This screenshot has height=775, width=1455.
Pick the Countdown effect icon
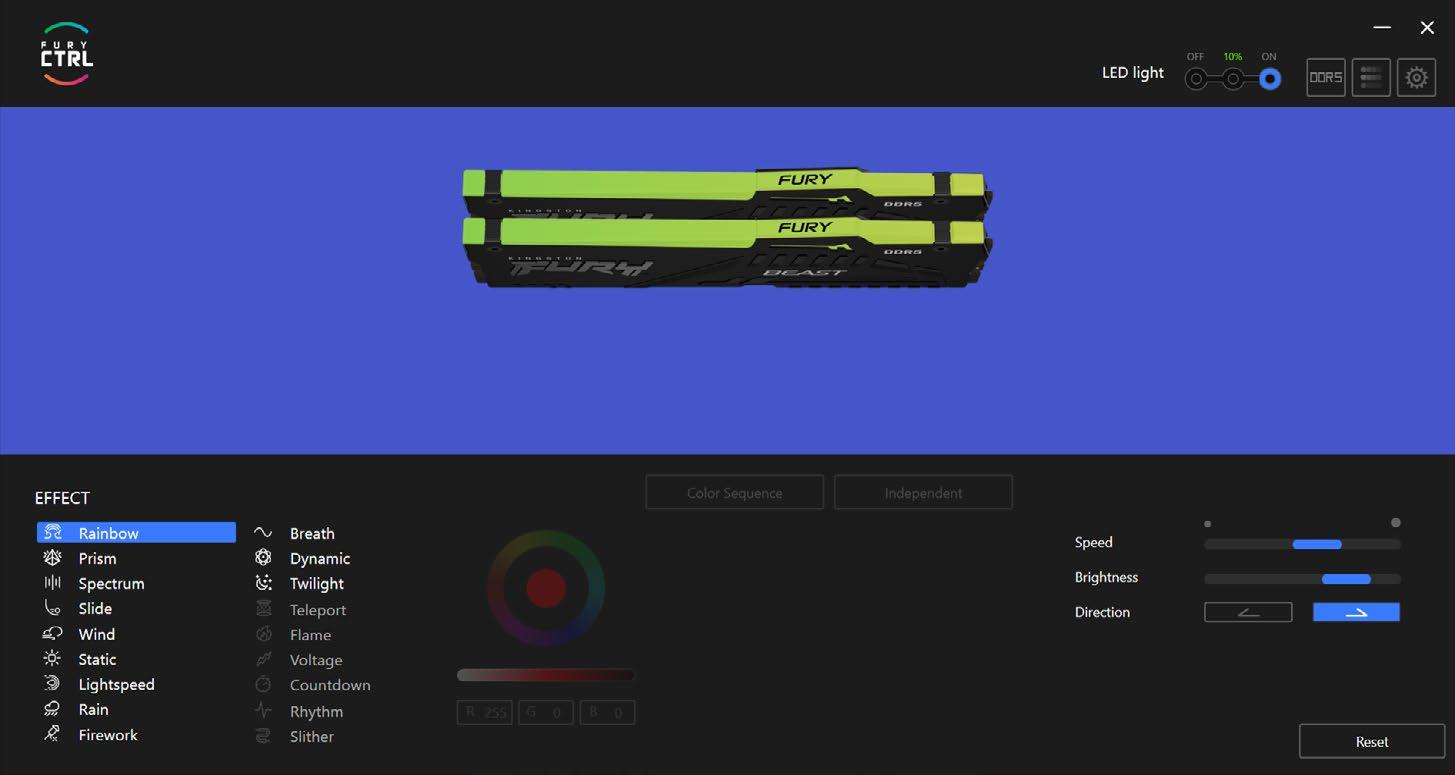coord(263,685)
